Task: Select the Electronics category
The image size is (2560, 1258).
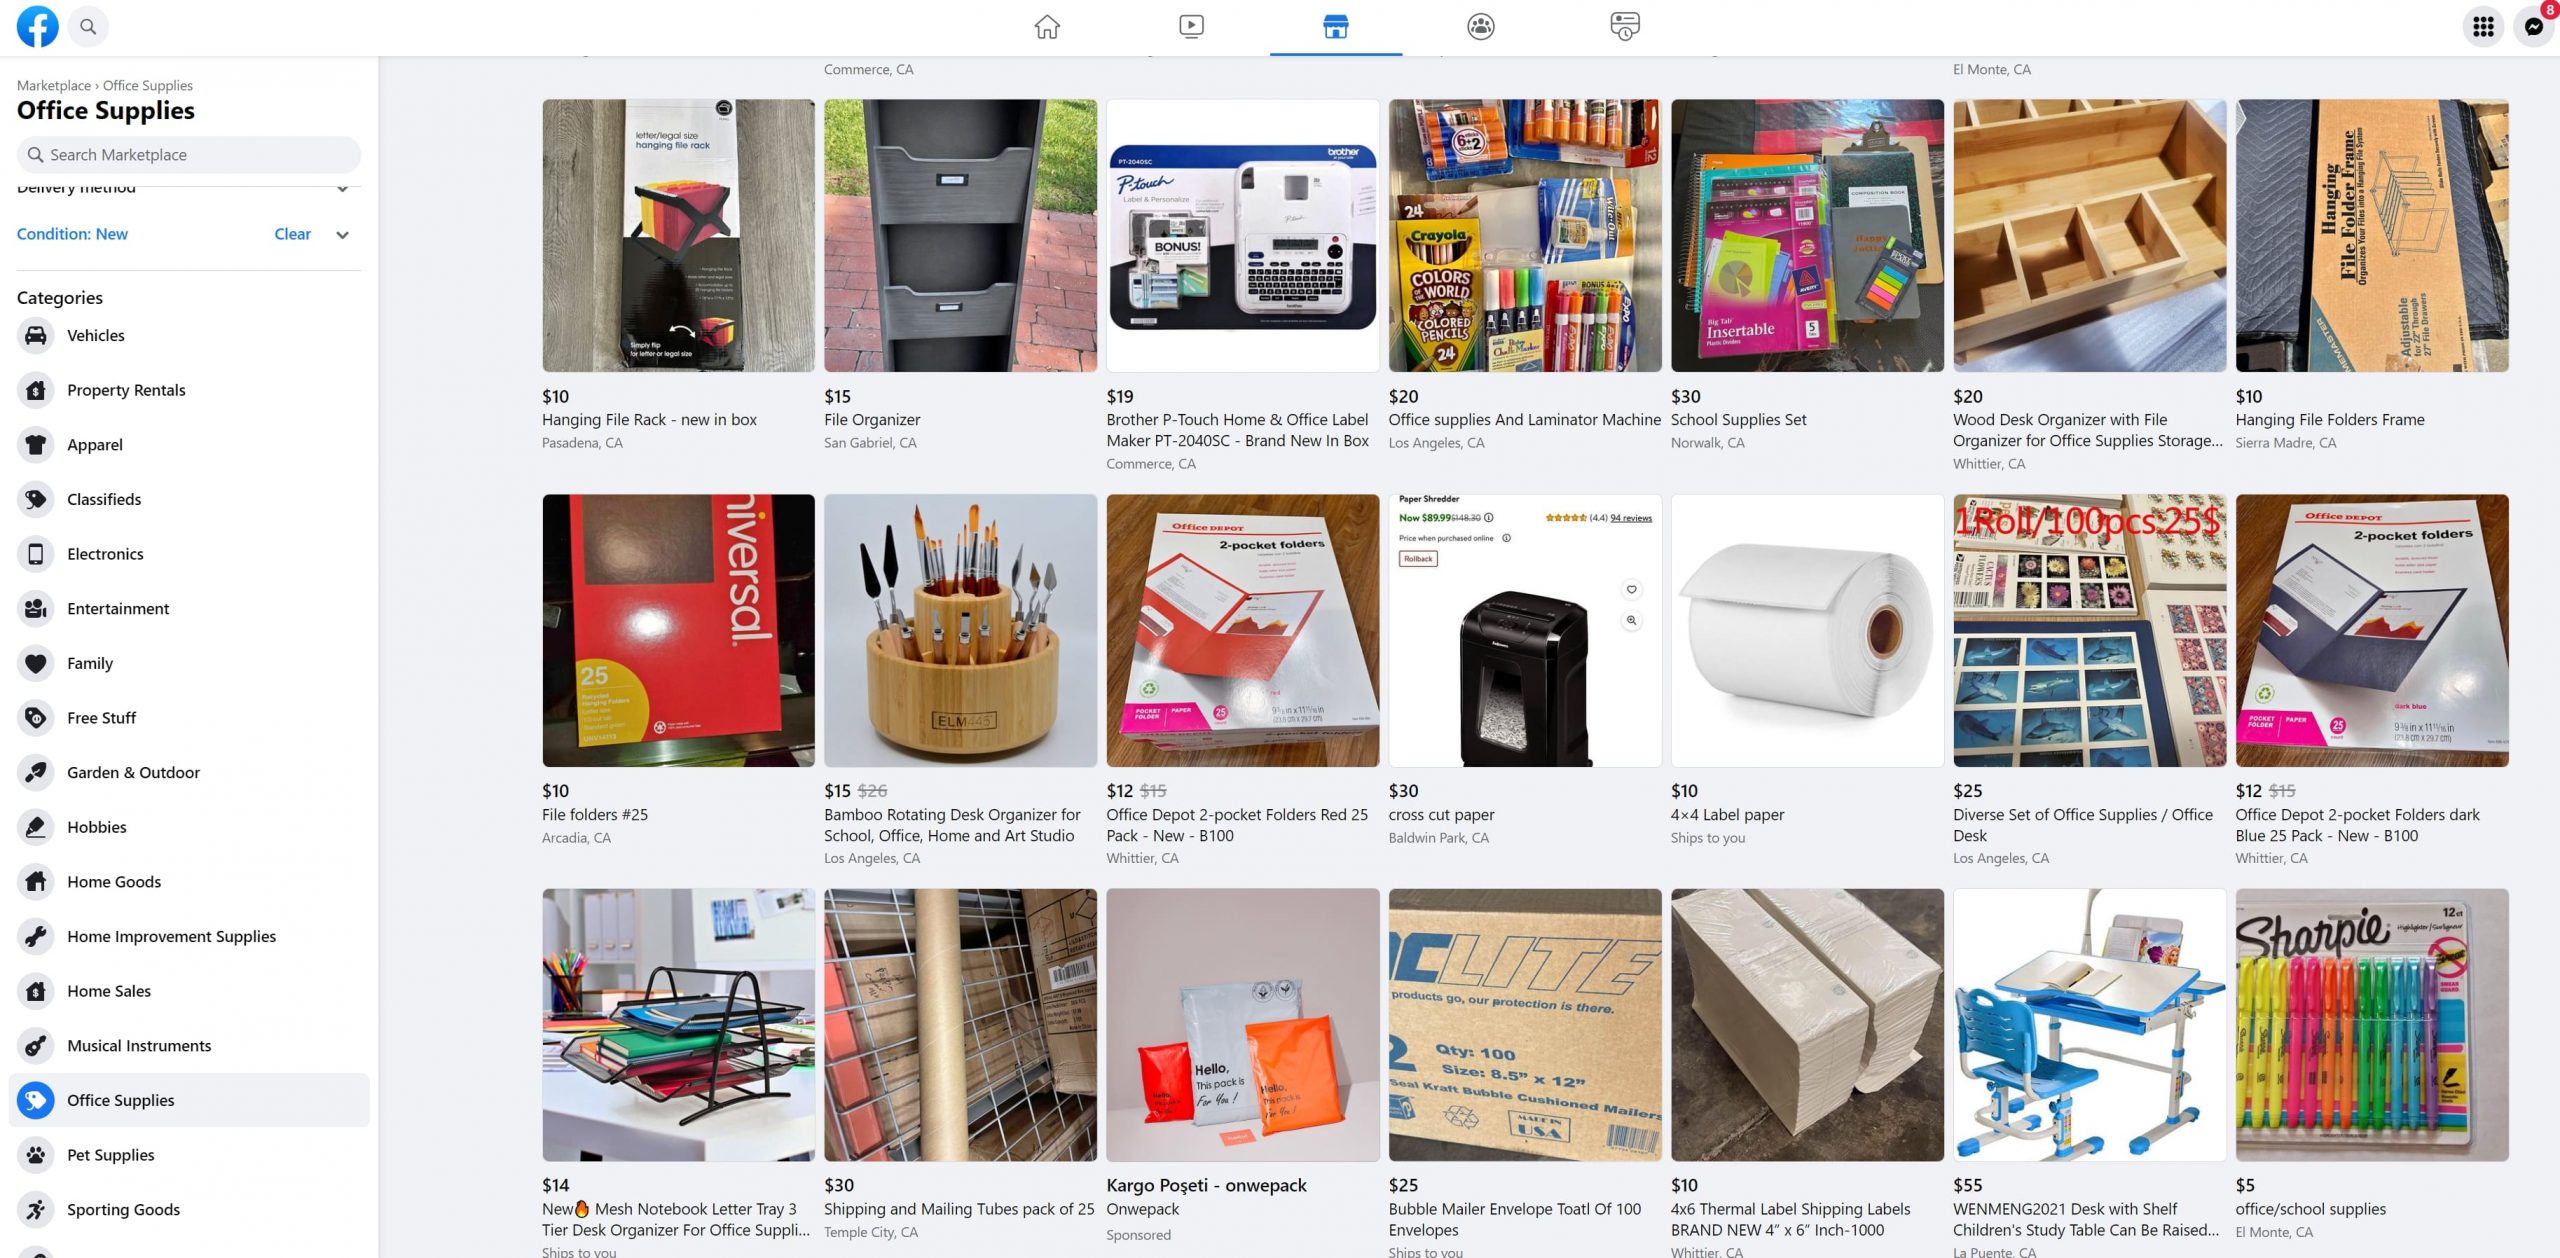Action: (x=103, y=553)
